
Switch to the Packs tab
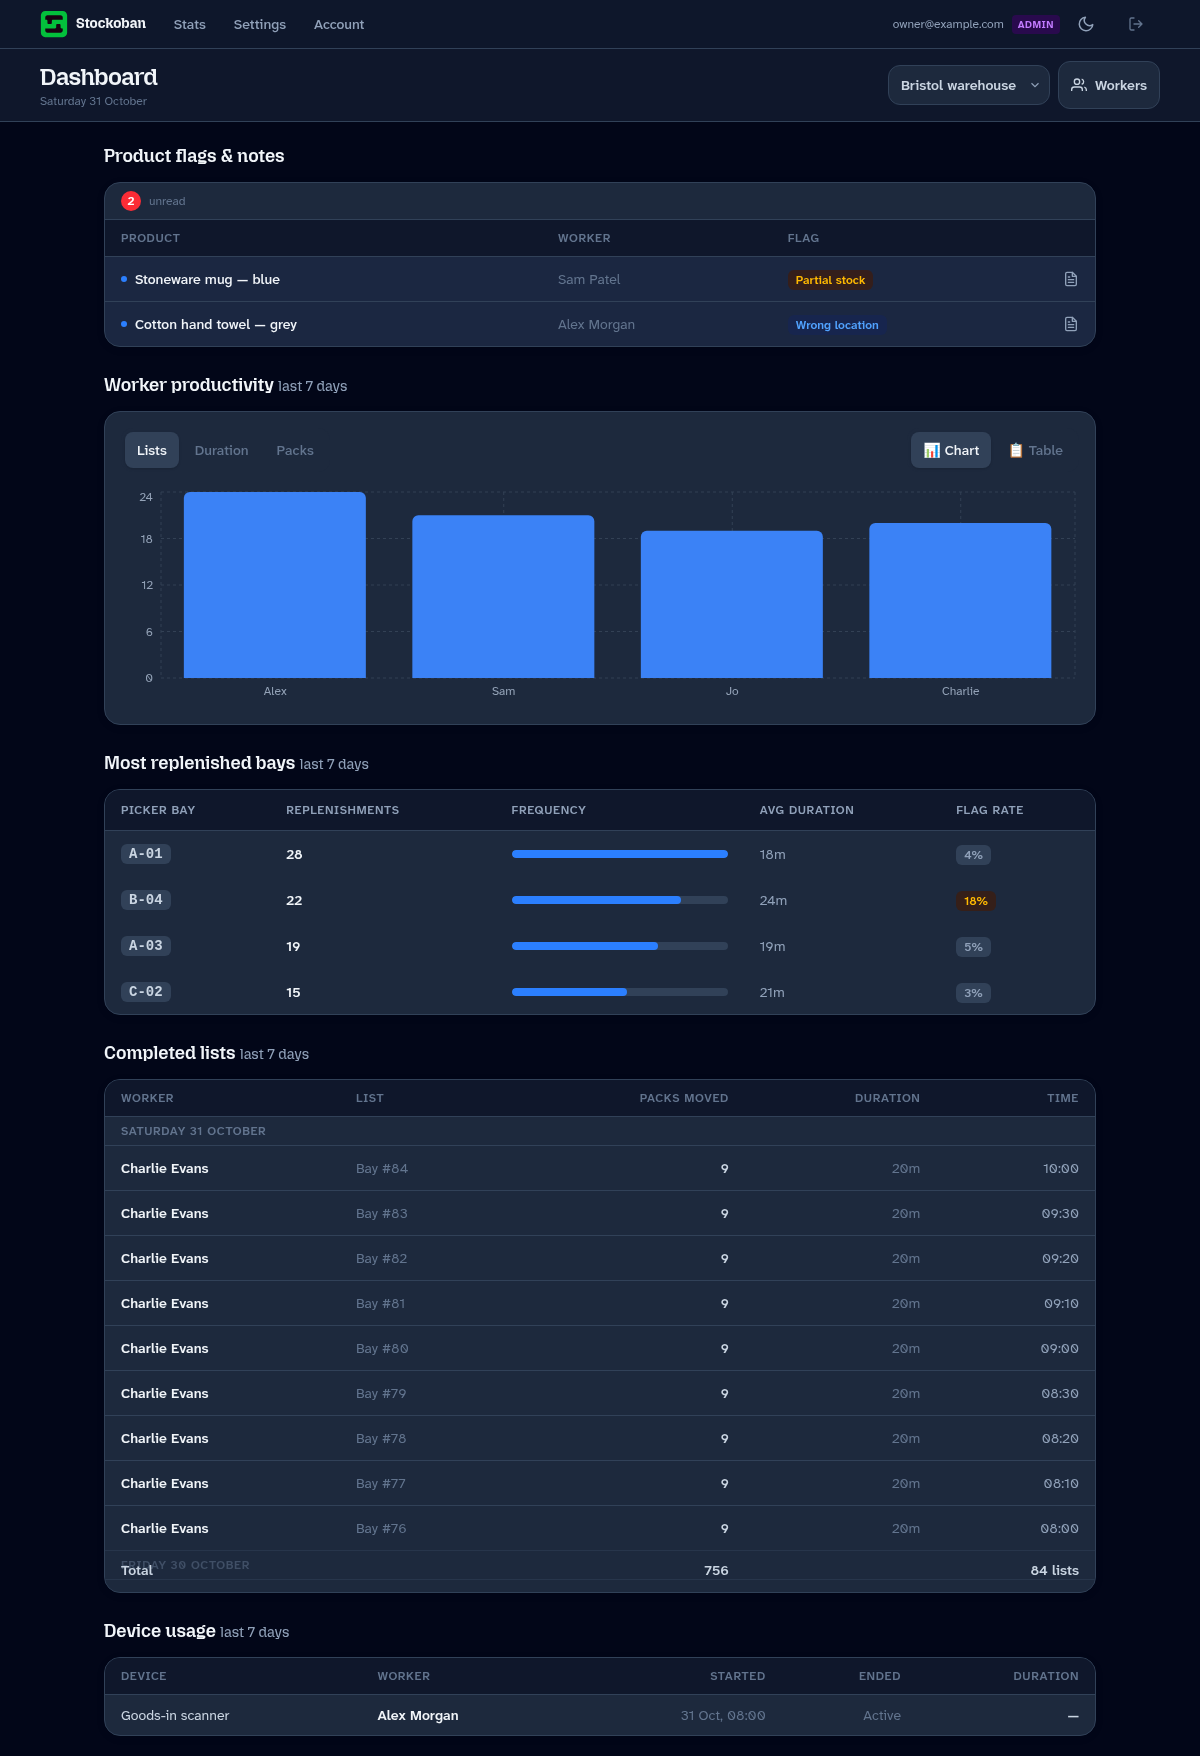pos(295,450)
